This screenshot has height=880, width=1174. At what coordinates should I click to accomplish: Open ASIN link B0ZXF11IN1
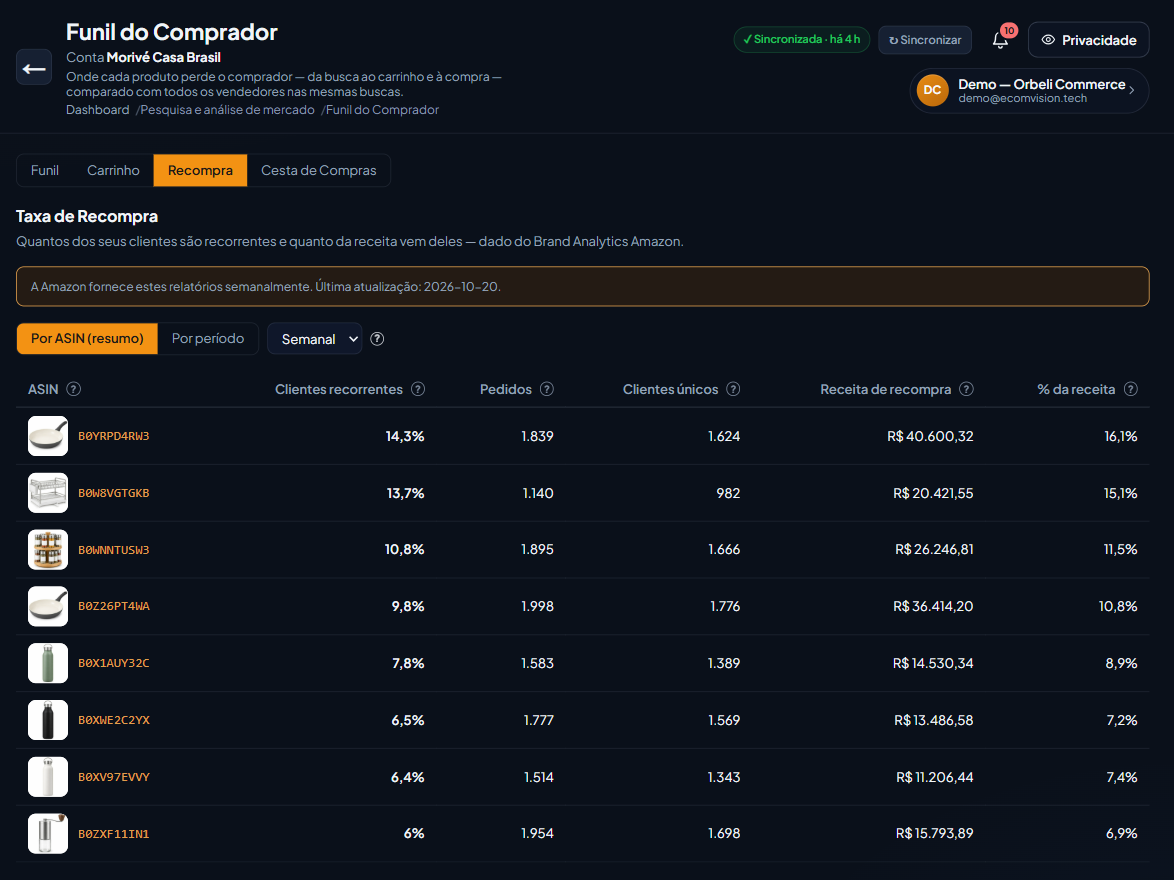click(114, 834)
